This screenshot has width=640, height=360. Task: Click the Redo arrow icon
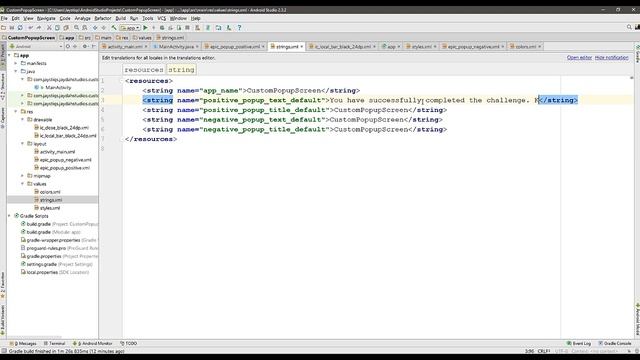coord(39,28)
